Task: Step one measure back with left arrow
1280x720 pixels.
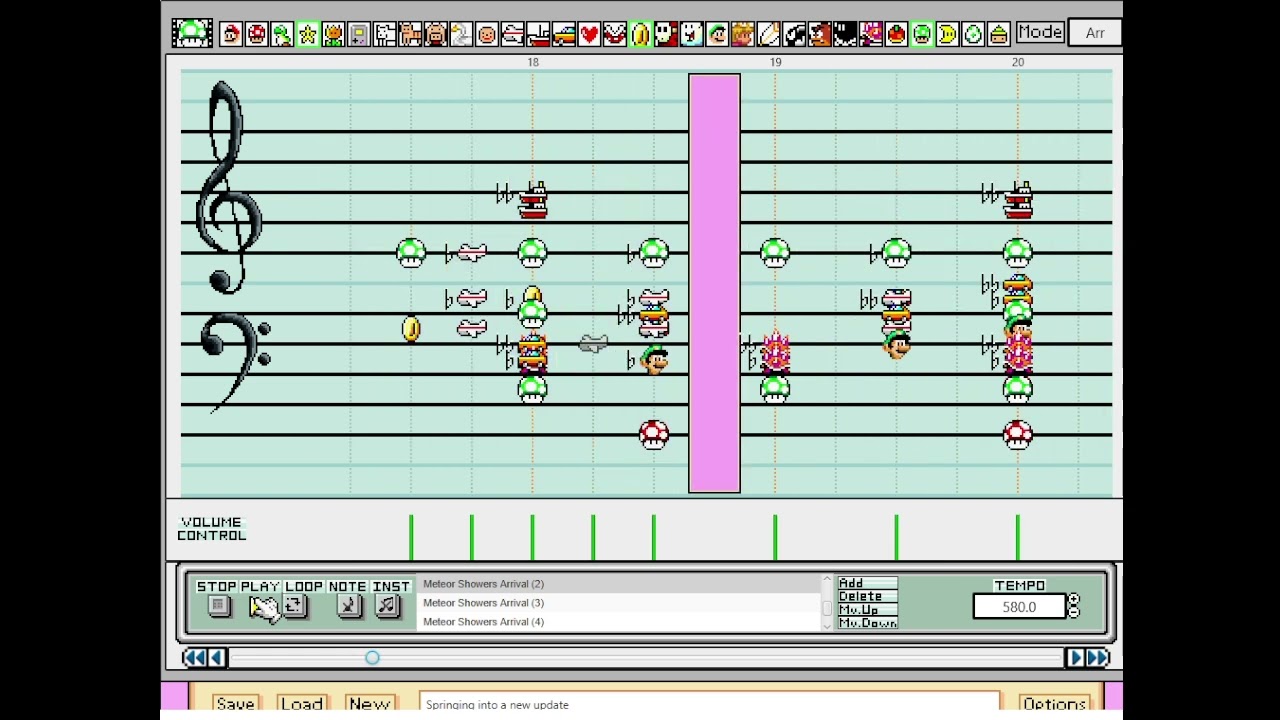Action: (x=217, y=657)
